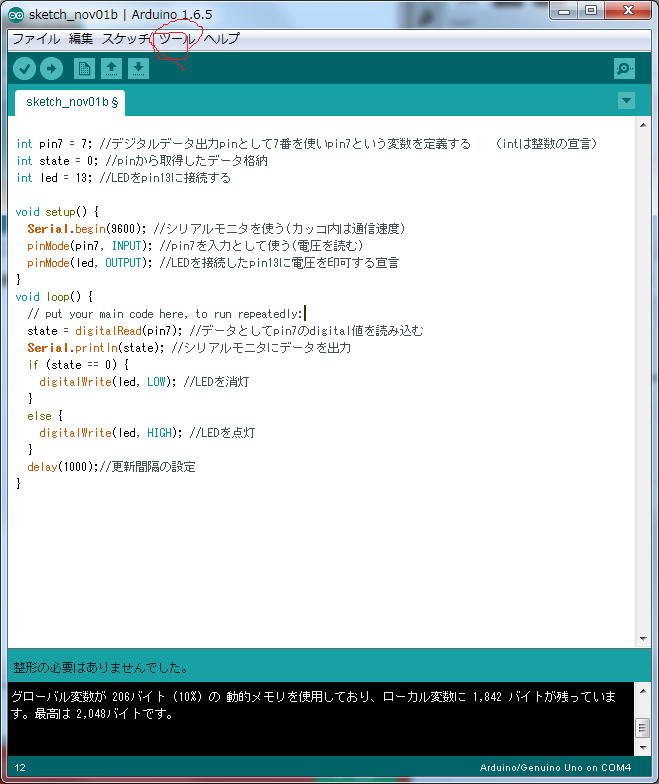The height and width of the screenshot is (784, 659).
Task: Click '// put your main code here' comment
Action: tap(165, 314)
